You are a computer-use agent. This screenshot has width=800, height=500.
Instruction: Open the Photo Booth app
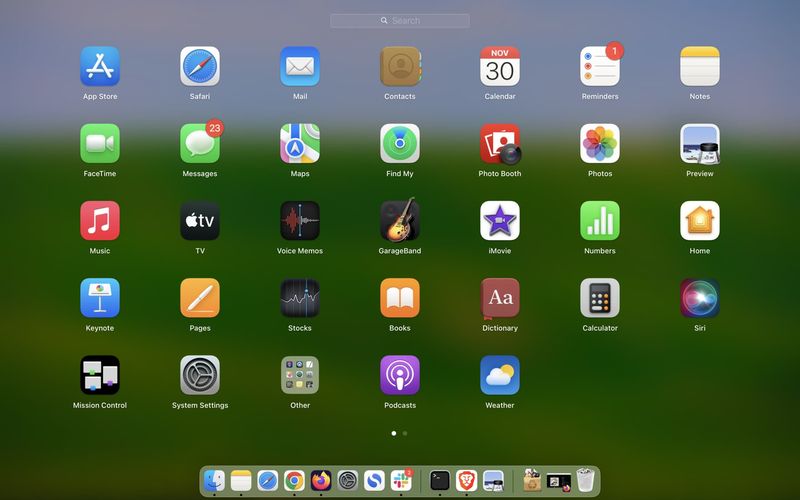[500, 143]
